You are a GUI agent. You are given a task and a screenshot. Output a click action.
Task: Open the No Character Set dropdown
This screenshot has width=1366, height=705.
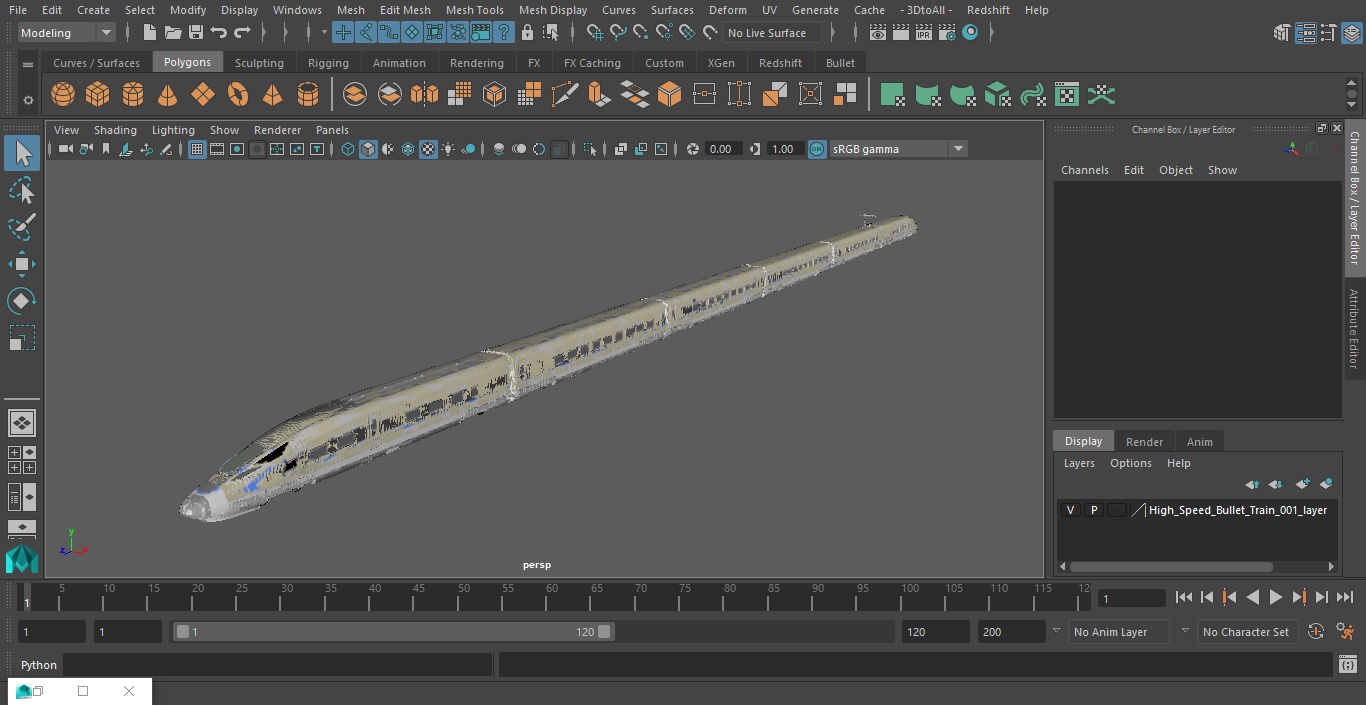point(1246,632)
